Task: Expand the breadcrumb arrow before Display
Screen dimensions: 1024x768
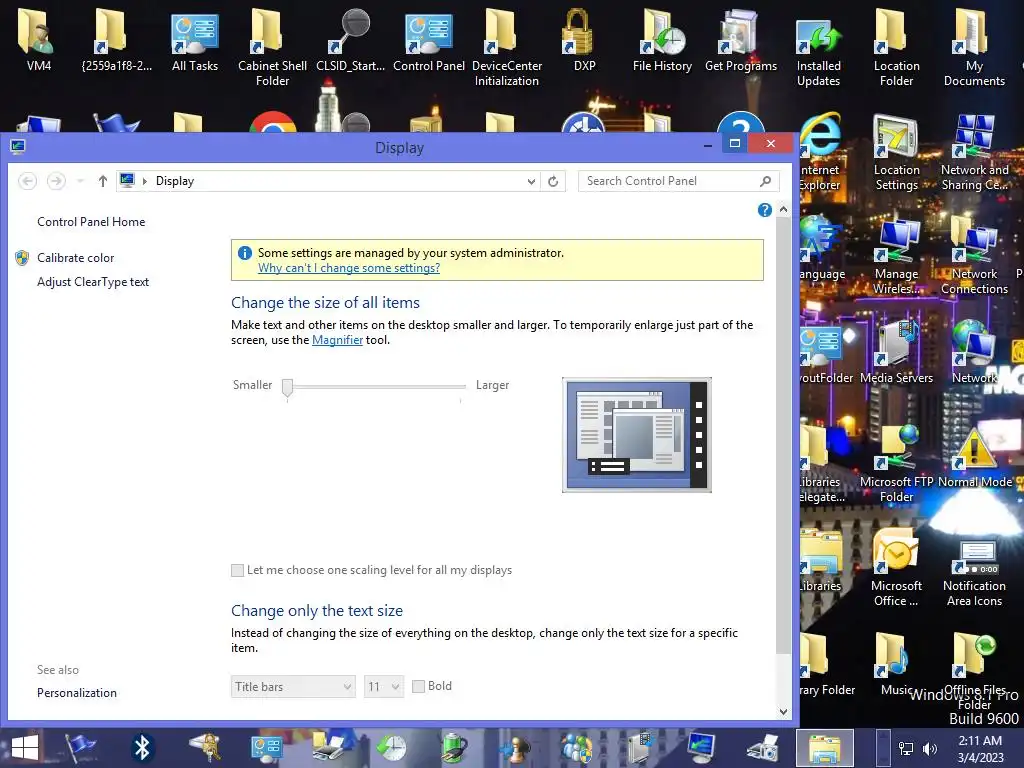Action: (144, 181)
